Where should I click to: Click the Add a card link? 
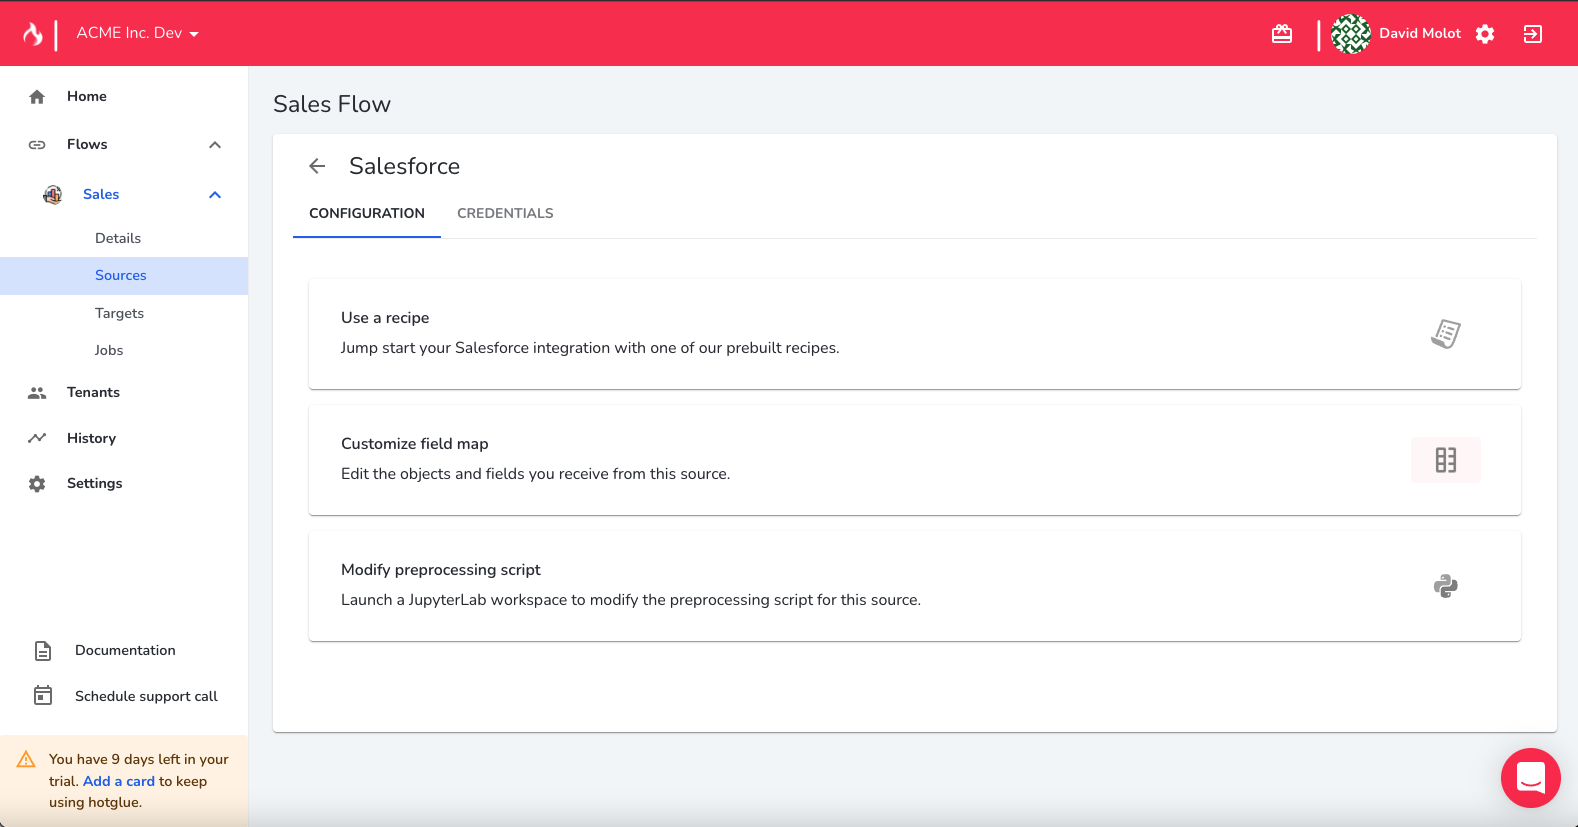[119, 781]
